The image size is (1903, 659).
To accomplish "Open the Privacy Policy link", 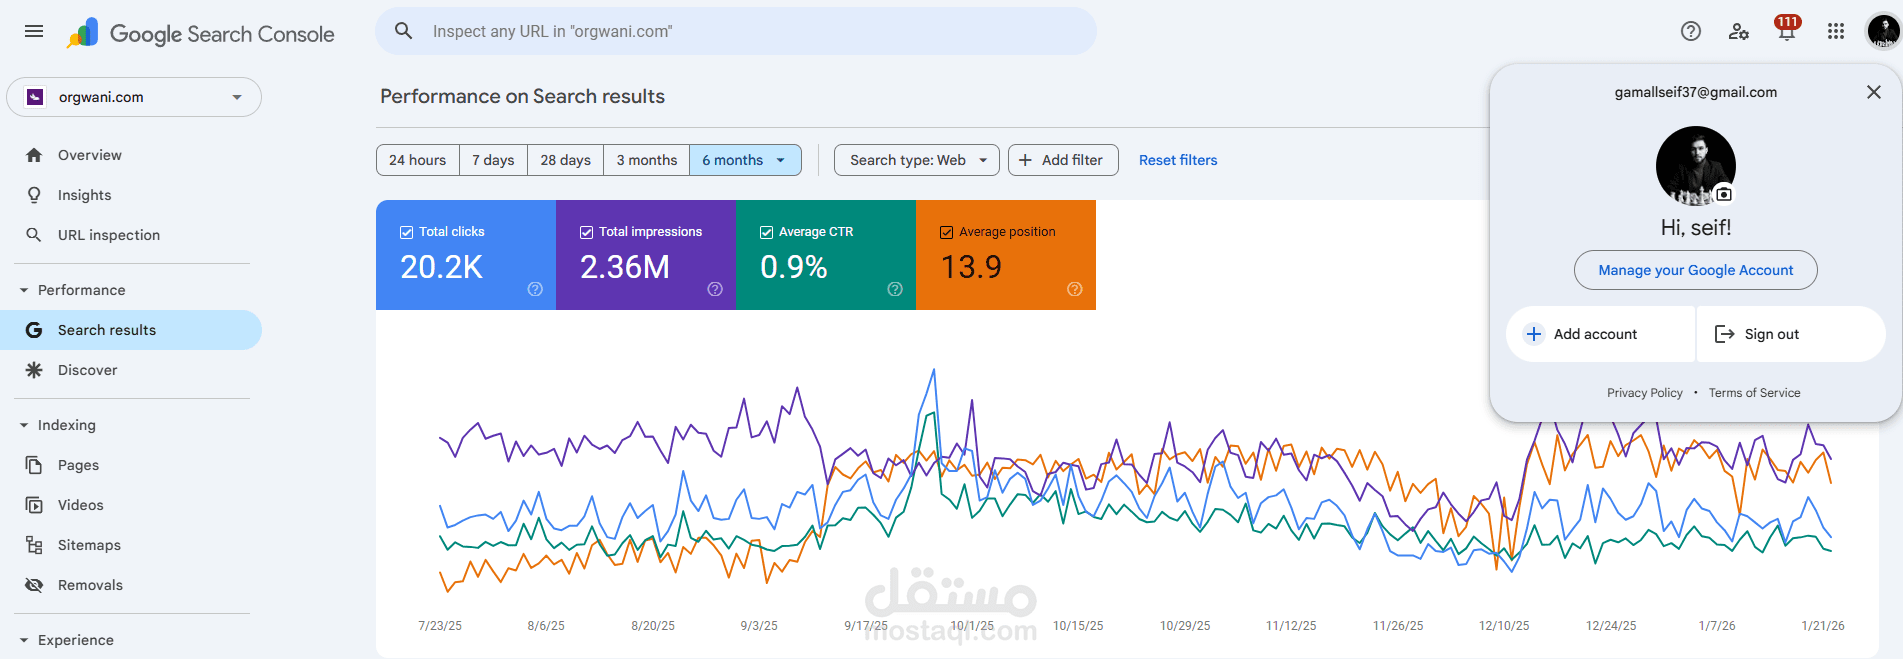I will click(x=1645, y=393).
